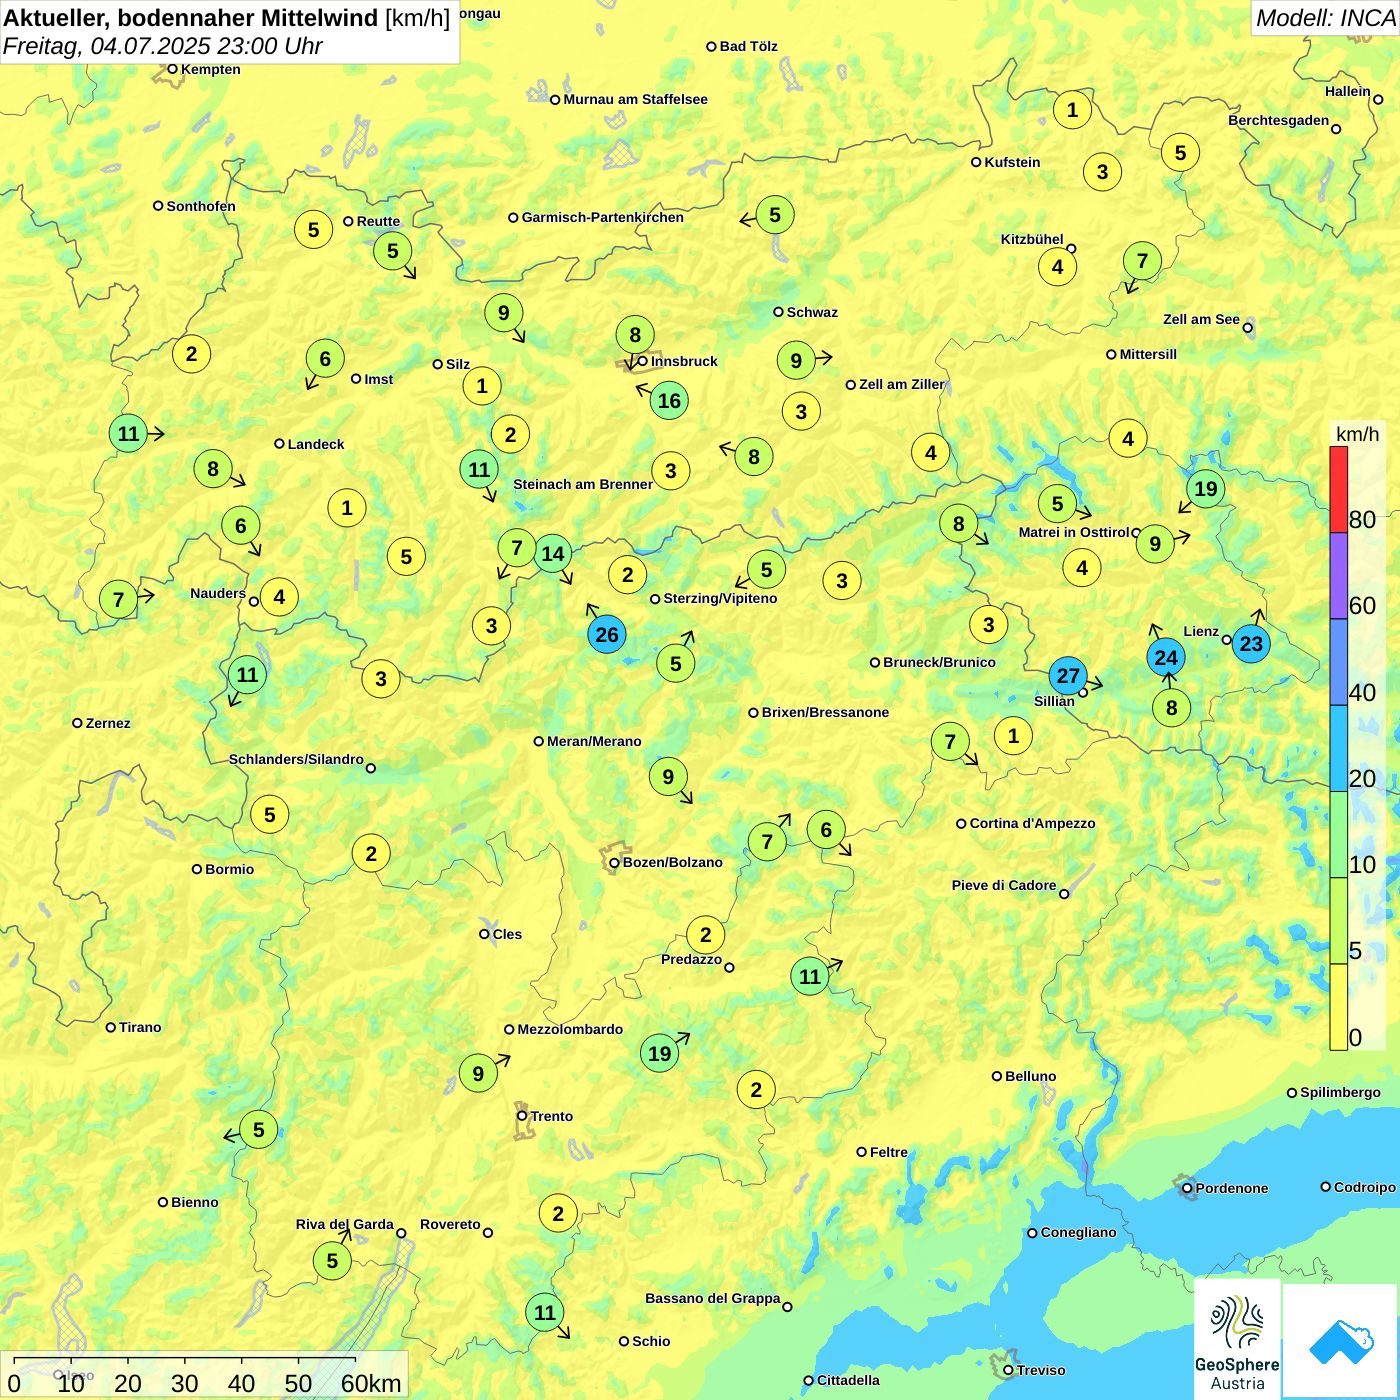Click the 11 km/h marker left of Schio

(x=544, y=1312)
